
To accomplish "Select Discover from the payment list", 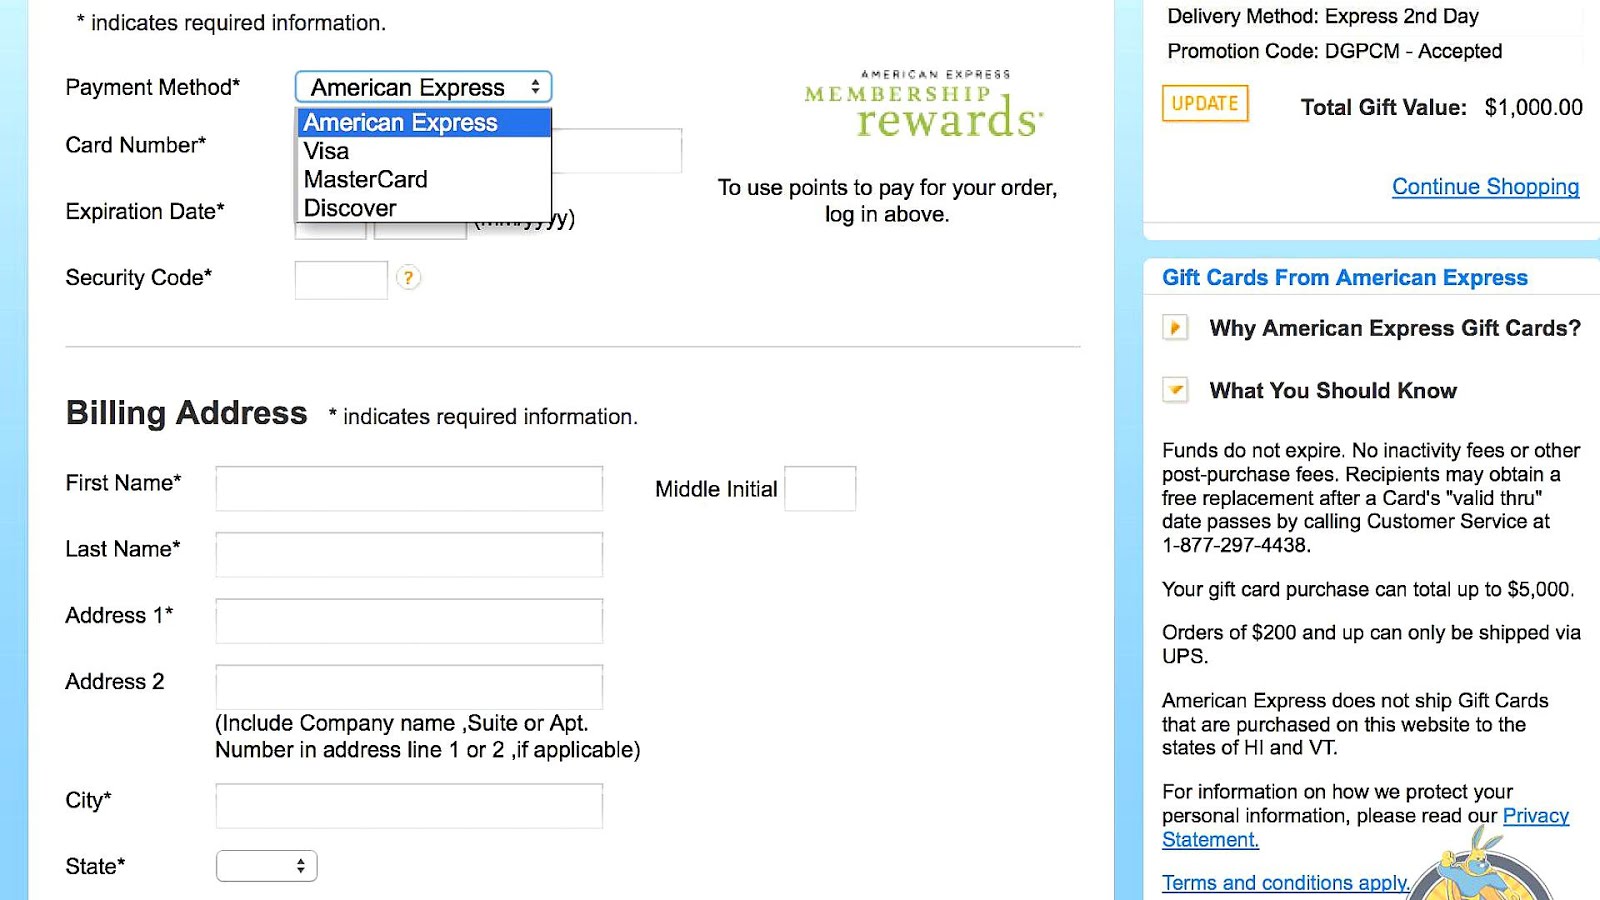I will tap(424, 208).
